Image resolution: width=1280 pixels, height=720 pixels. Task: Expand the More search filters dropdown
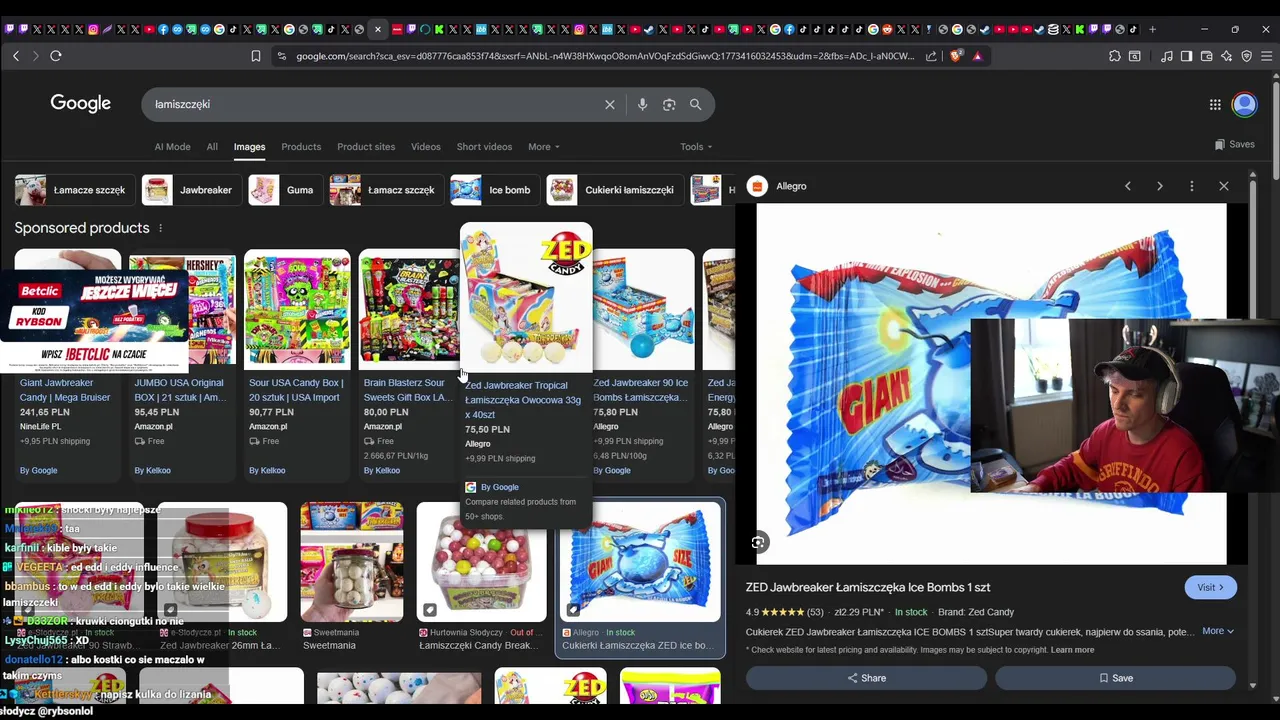[x=544, y=147]
